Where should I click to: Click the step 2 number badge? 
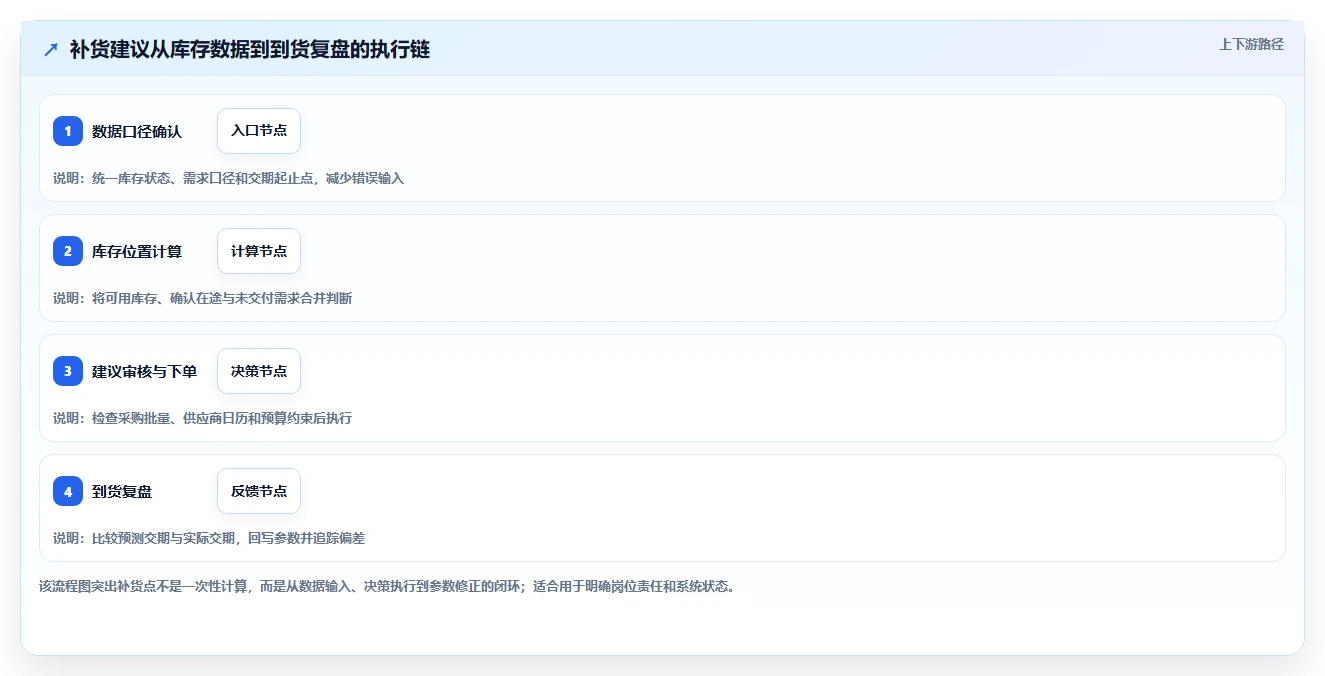[x=68, y=251]
